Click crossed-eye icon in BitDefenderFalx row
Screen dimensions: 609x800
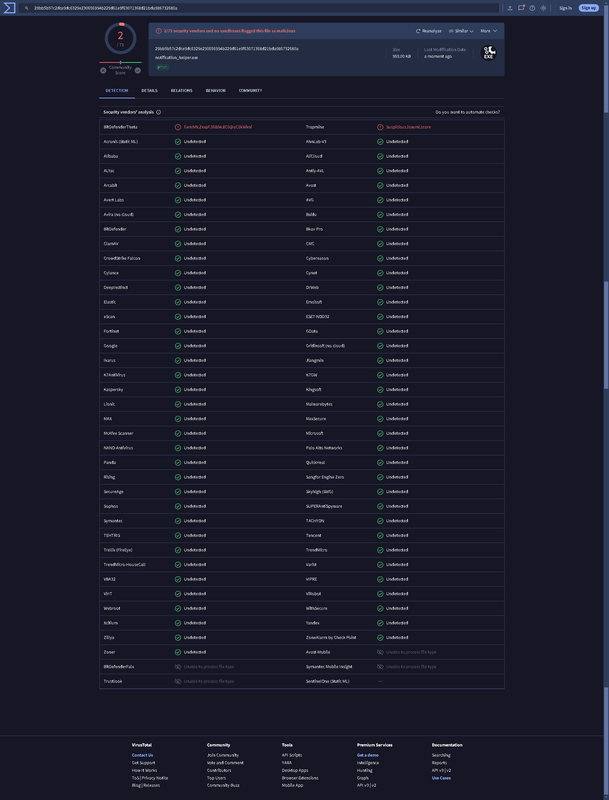click(178, 667)
